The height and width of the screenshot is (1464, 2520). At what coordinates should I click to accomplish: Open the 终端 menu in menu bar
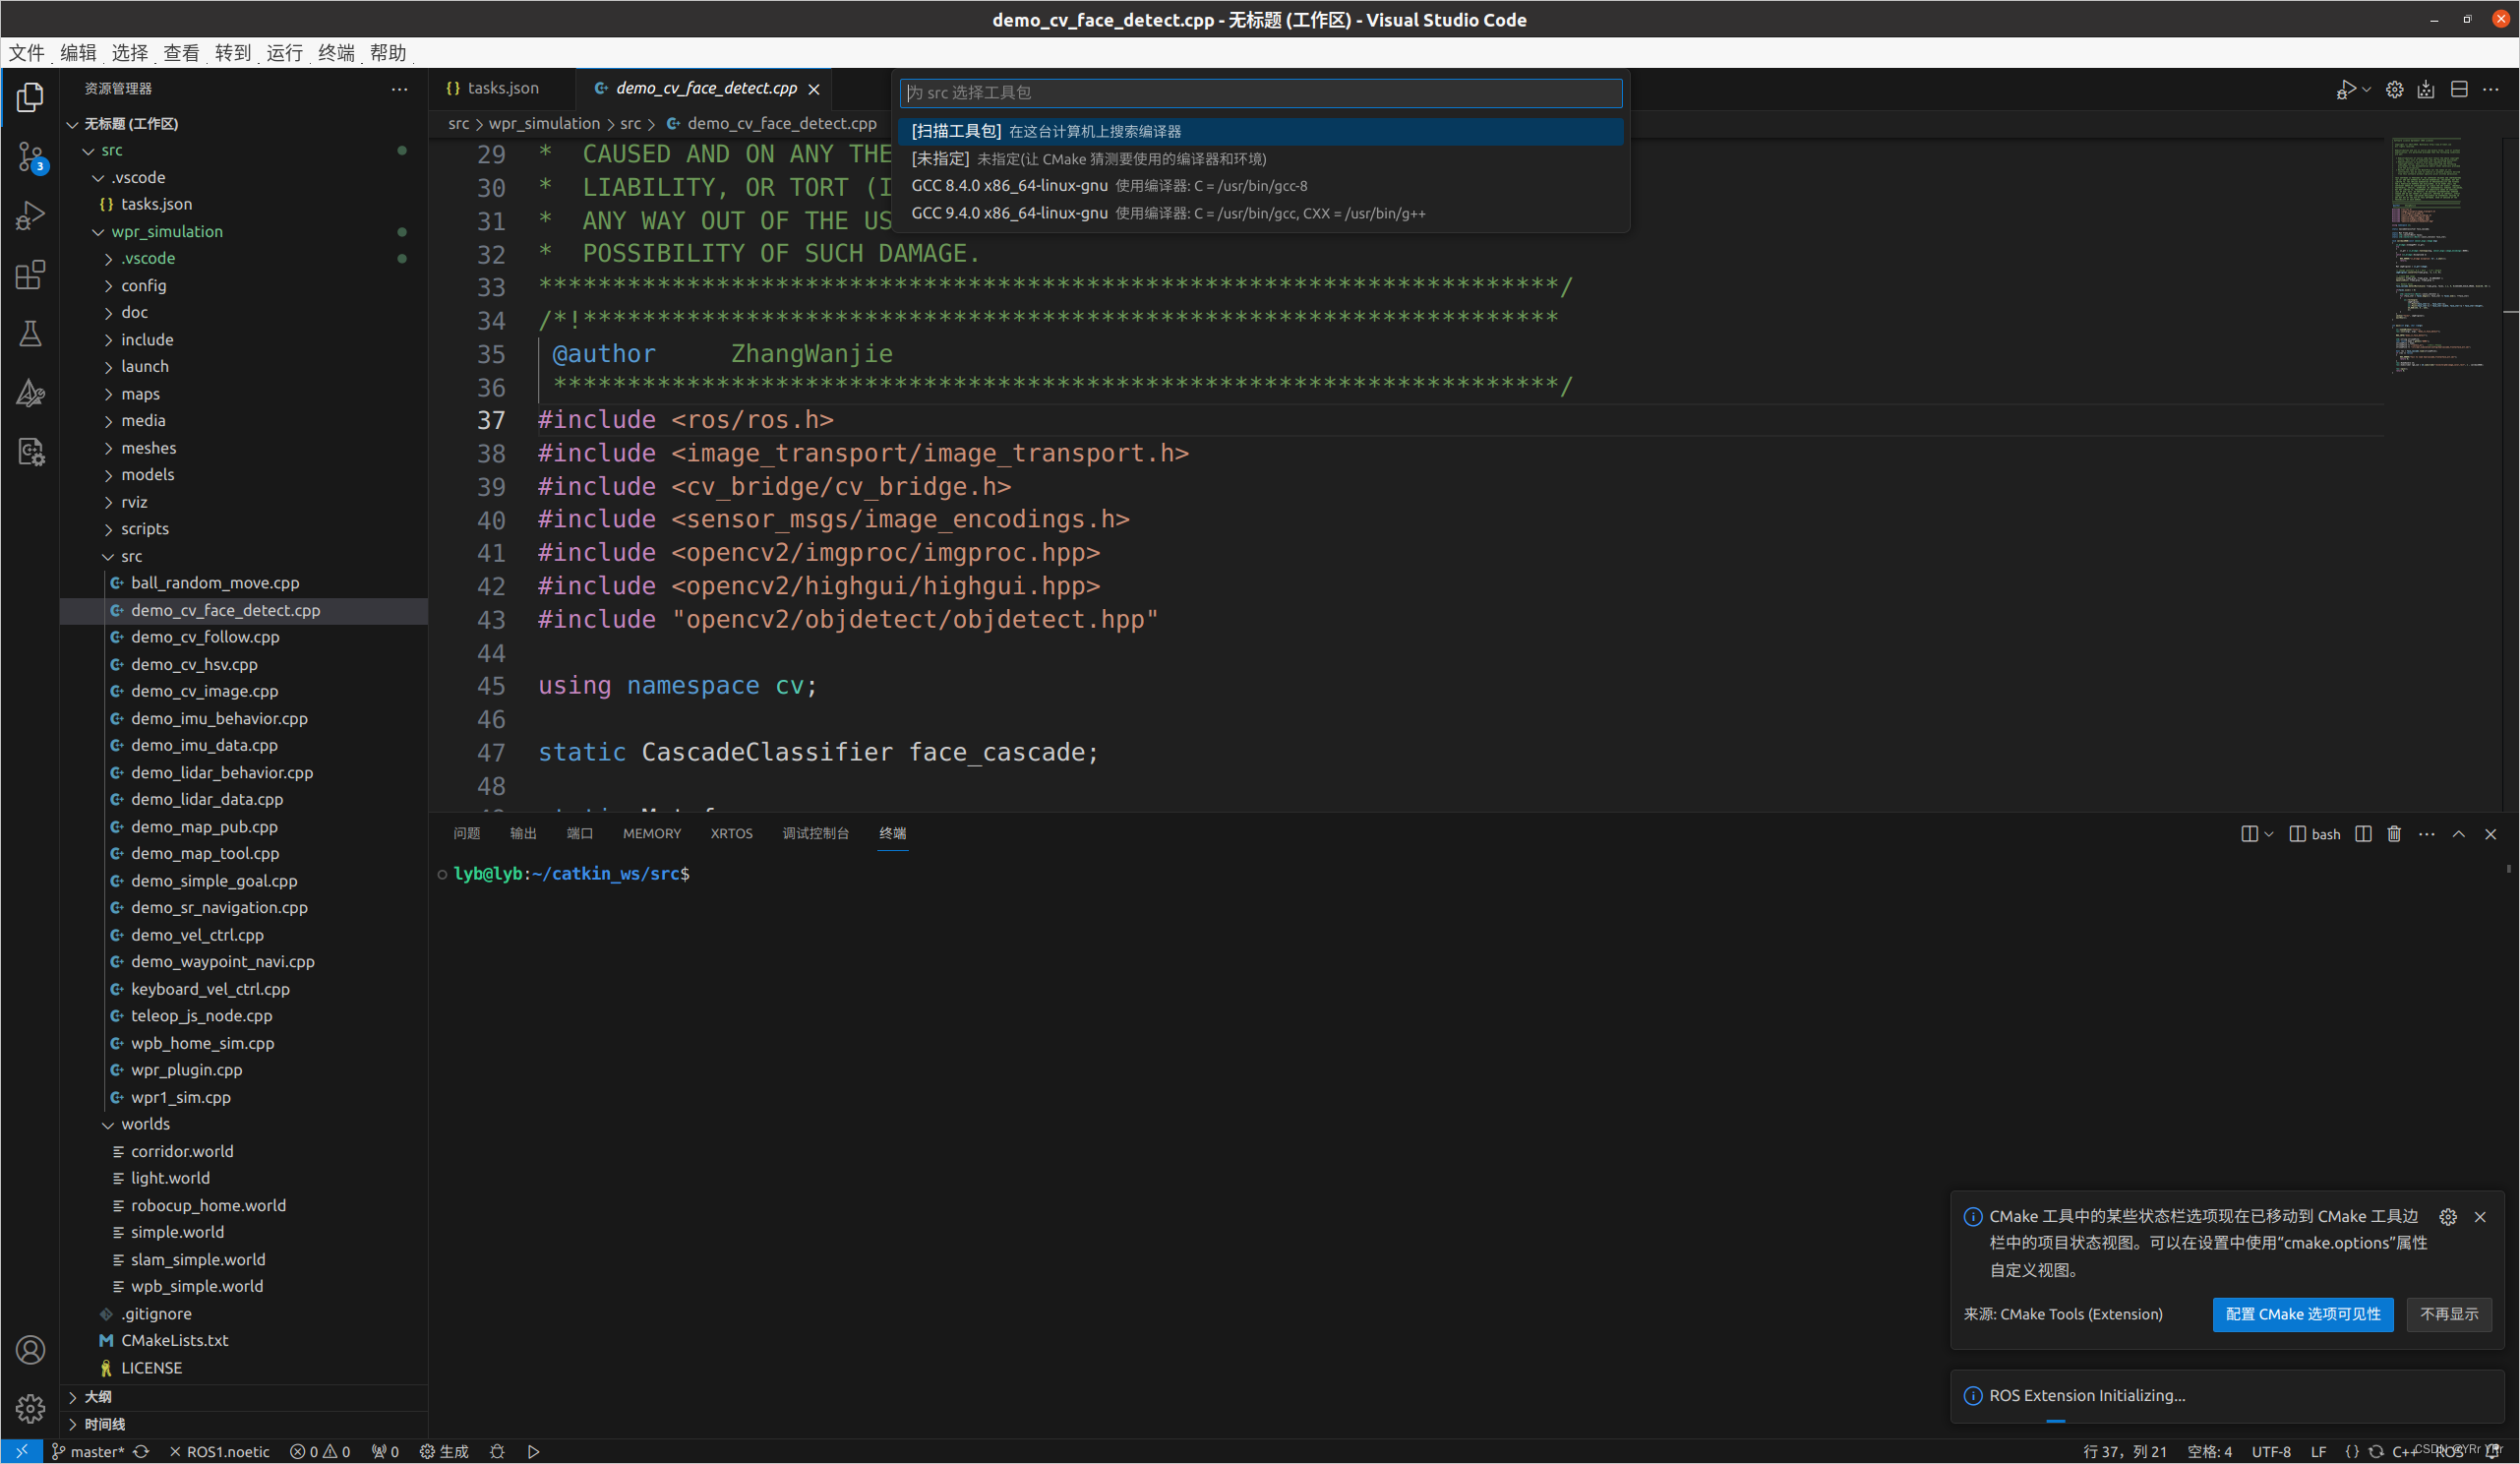[336, 52]
